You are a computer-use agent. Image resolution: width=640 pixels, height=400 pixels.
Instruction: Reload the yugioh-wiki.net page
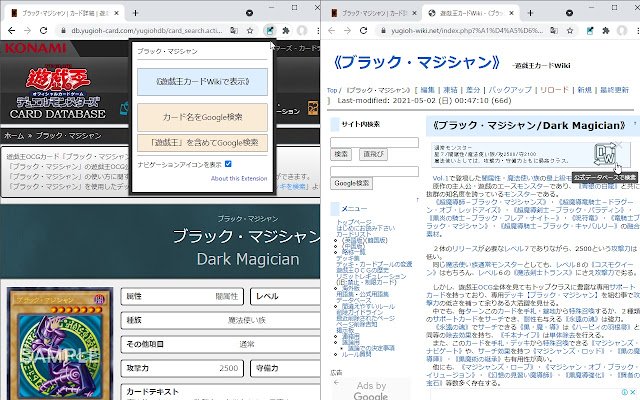coord(363,31)
